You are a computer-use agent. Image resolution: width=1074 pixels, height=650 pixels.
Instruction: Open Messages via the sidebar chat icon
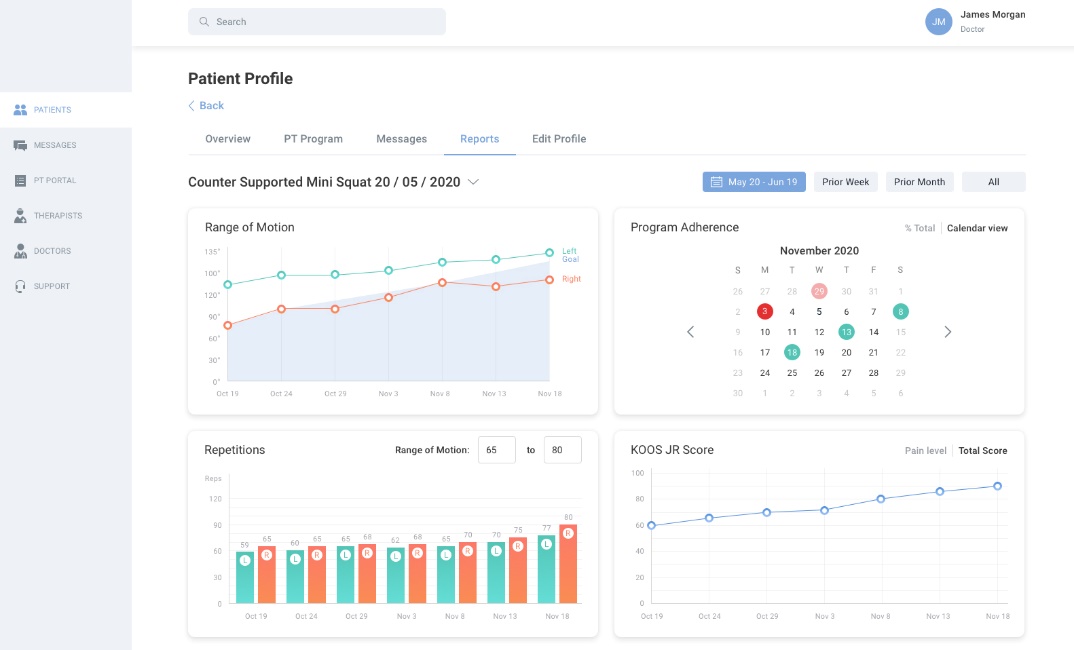tap(20, 145)
